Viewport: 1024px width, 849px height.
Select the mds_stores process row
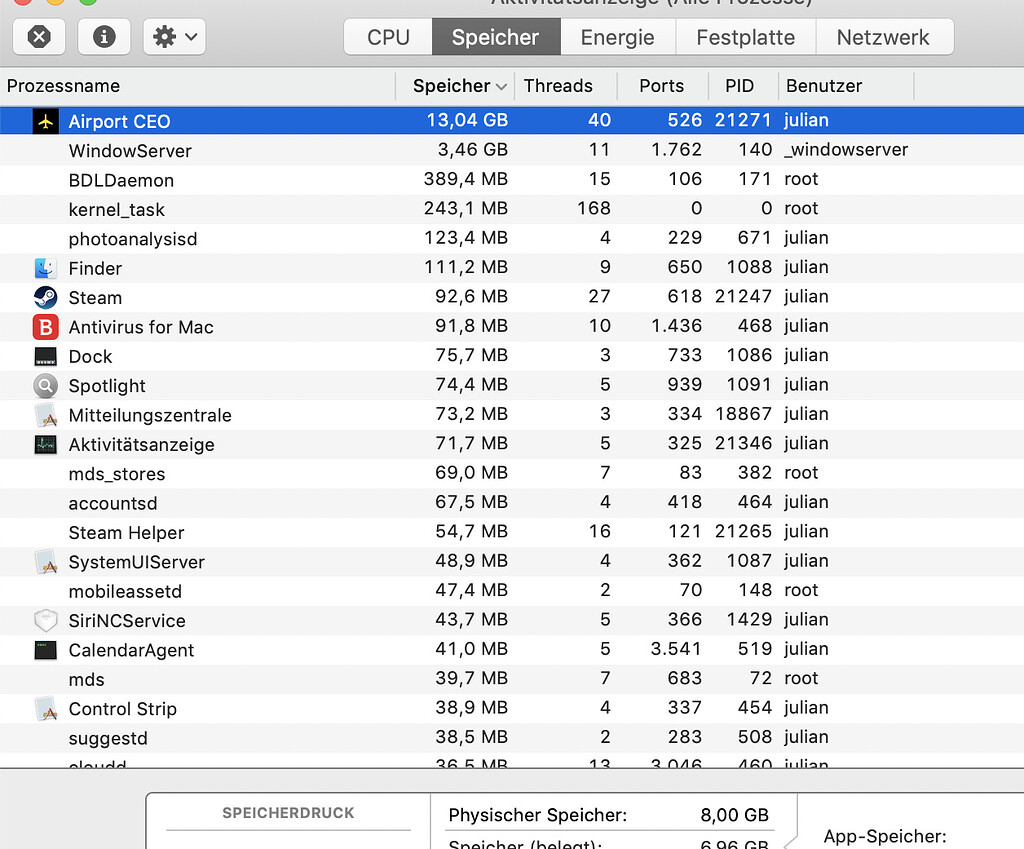click(512, 473)
